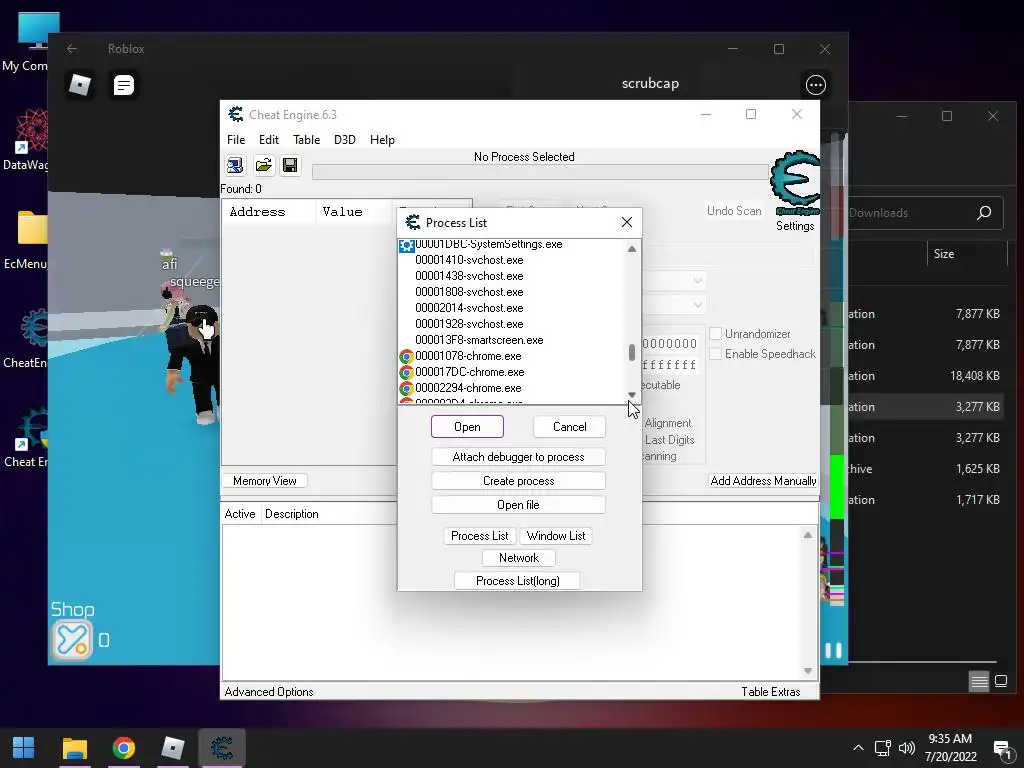Select the CheatEn desktop icon
This screenshot has height=768, width=1024.
(25, 338)
